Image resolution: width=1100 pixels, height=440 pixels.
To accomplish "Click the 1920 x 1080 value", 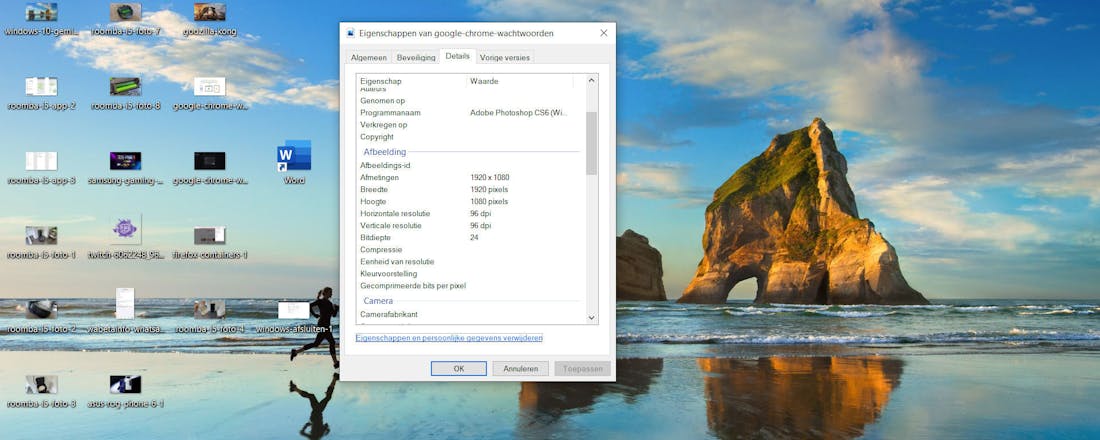I will coord(490,178).
